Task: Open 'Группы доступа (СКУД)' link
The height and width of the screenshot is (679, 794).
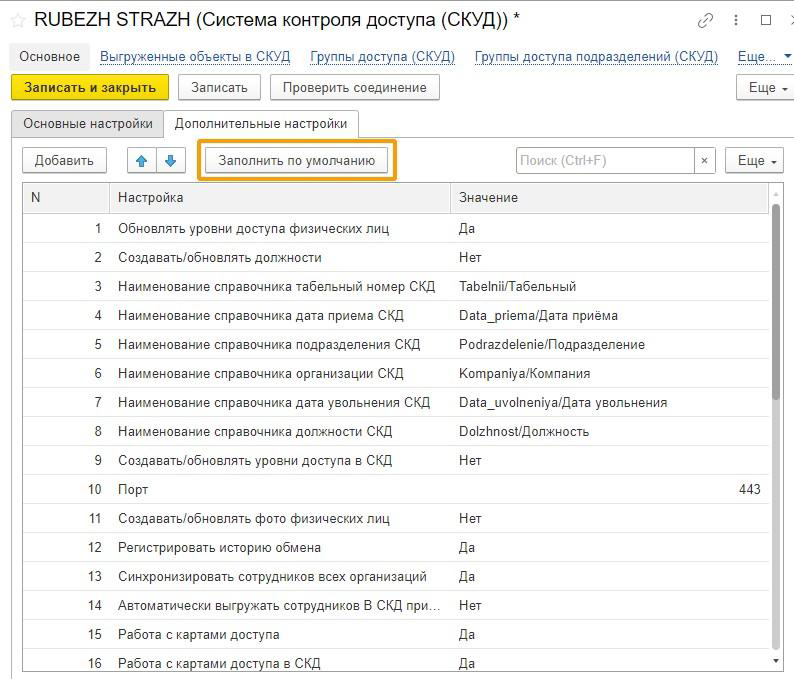Action: (x=382, y=57)
